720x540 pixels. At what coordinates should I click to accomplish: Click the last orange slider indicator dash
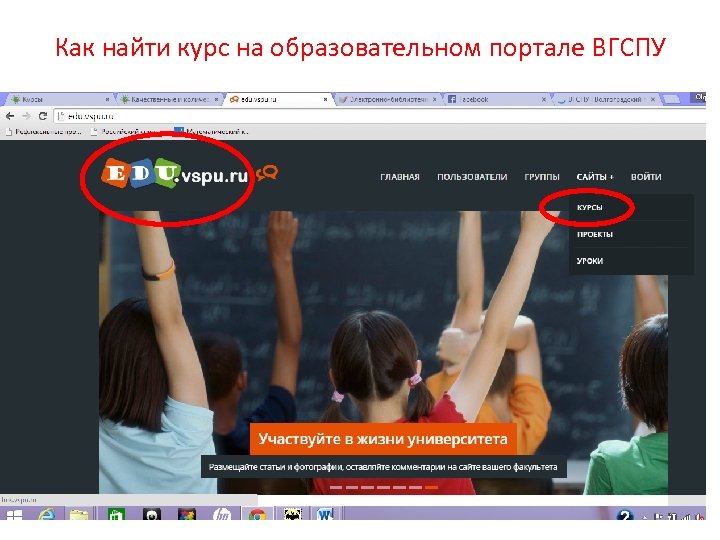pyautogui.click(x=431, y=487)
